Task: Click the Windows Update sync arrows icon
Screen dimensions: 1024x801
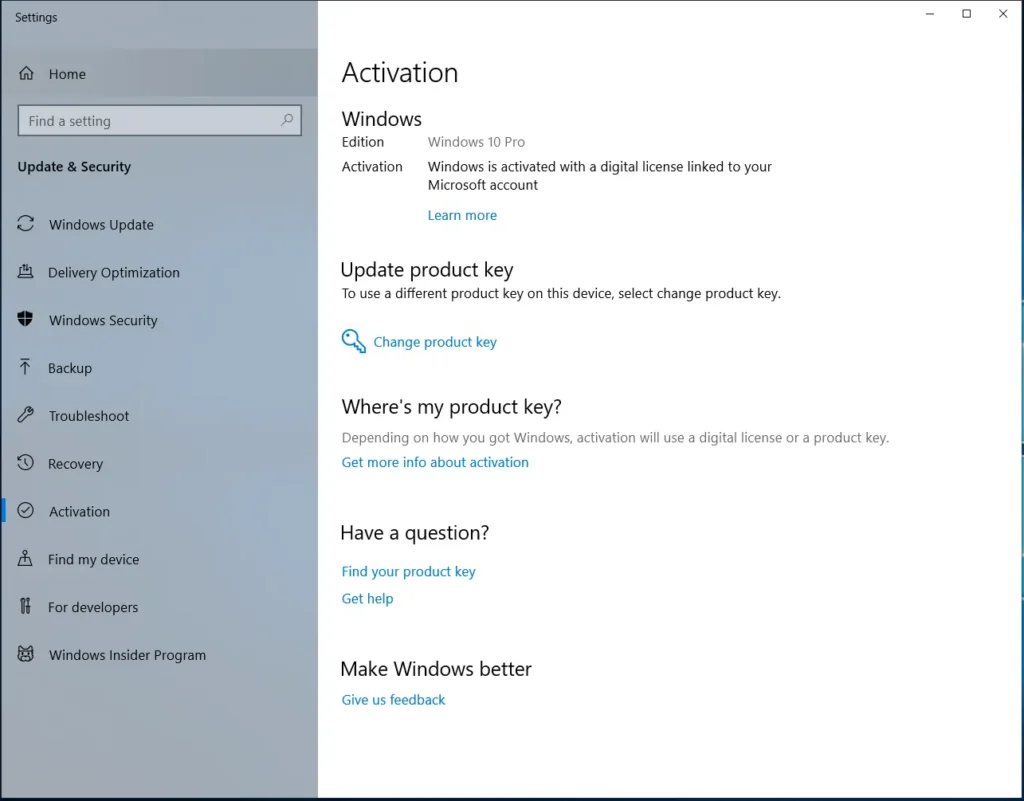Action: point(25,224)
